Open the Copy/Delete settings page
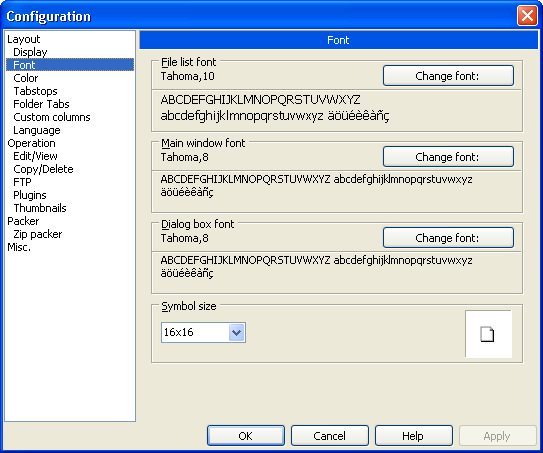 click(43, 169)
